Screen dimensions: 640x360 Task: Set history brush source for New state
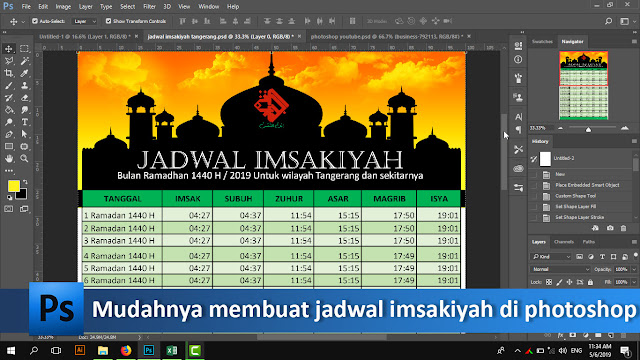click(534, 174)
